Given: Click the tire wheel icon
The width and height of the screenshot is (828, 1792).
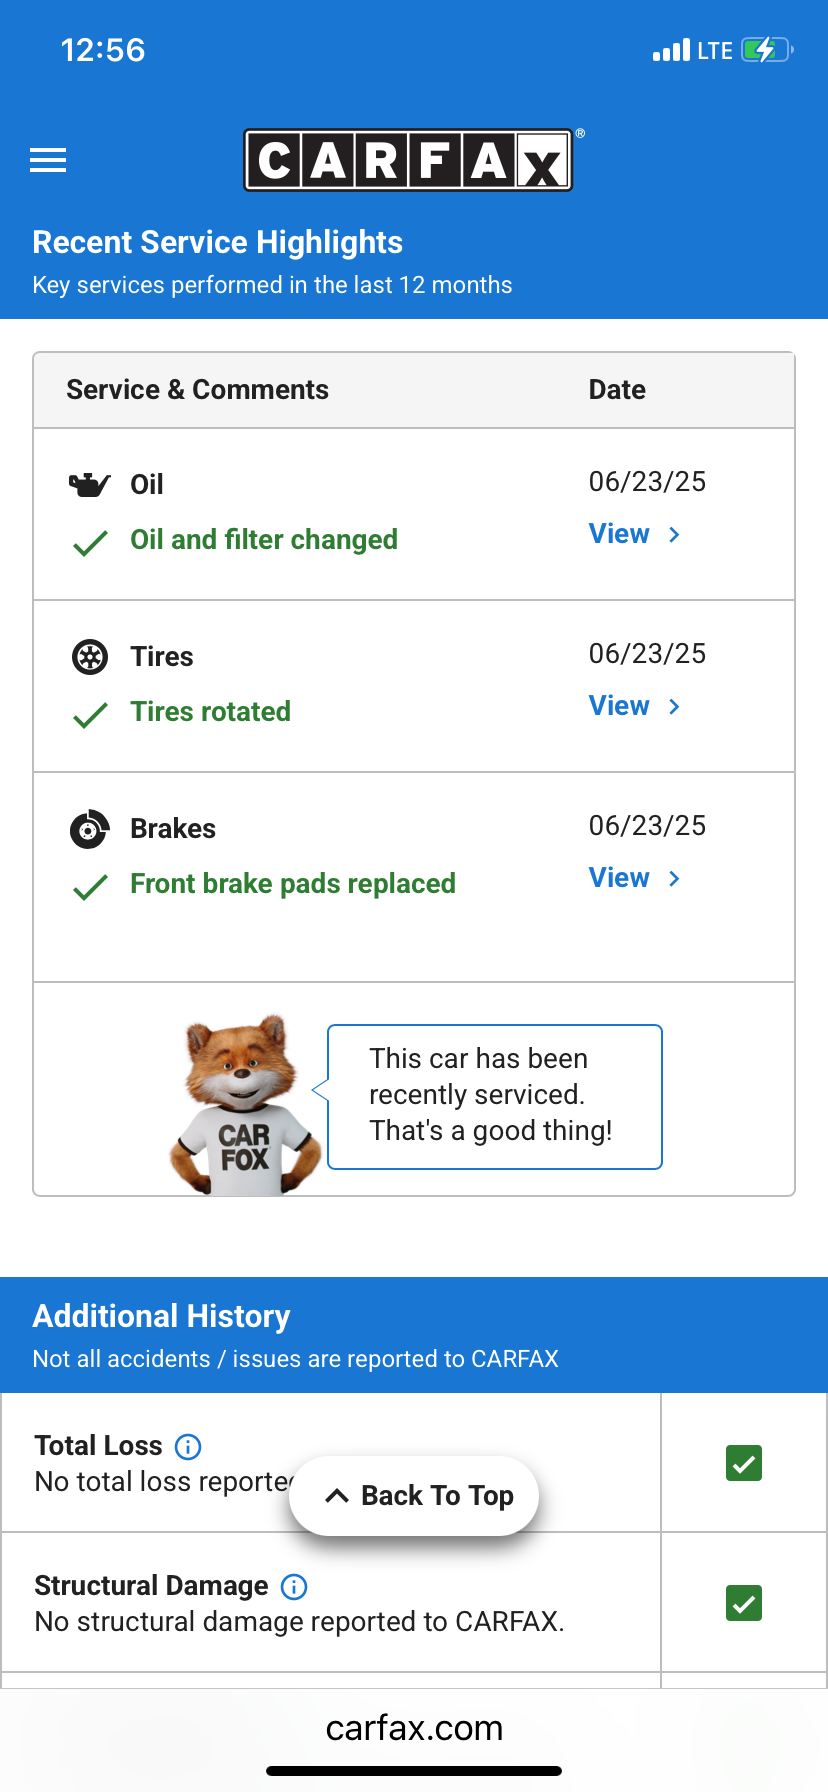Looking at the screenshot, I should 90,657.
